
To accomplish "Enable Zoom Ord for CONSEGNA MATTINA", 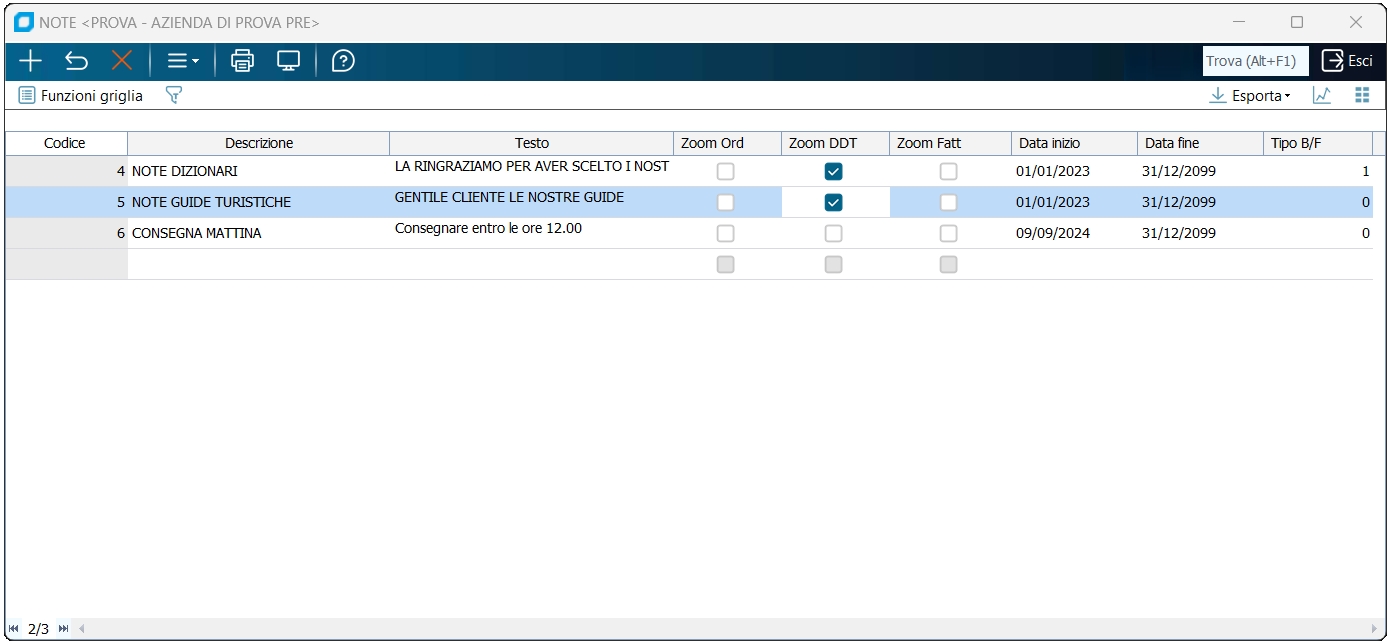I will point(726,233).
